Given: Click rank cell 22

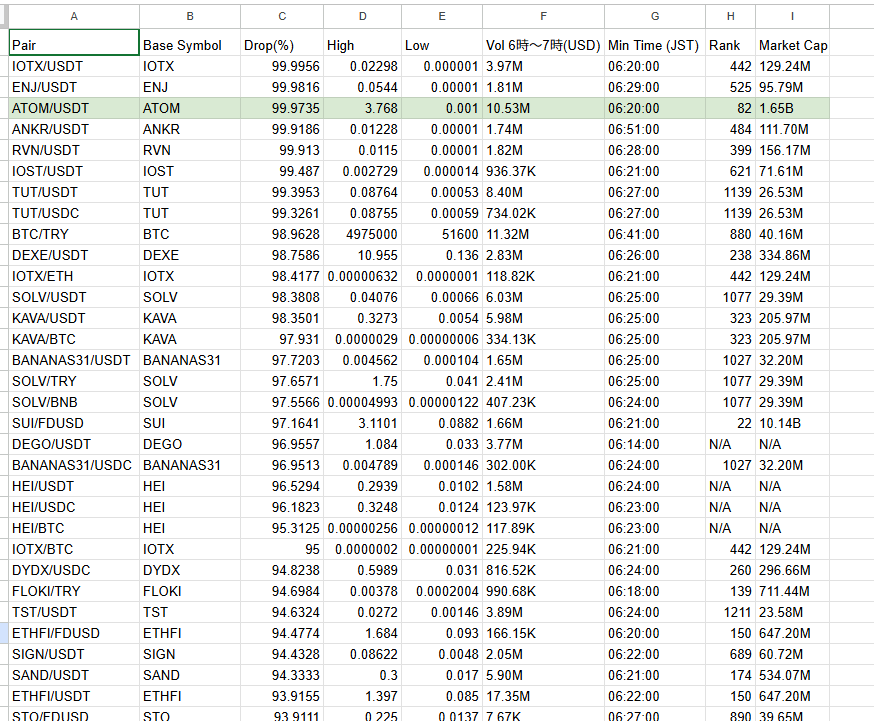Looking at the screenshot, I should 730,423.
